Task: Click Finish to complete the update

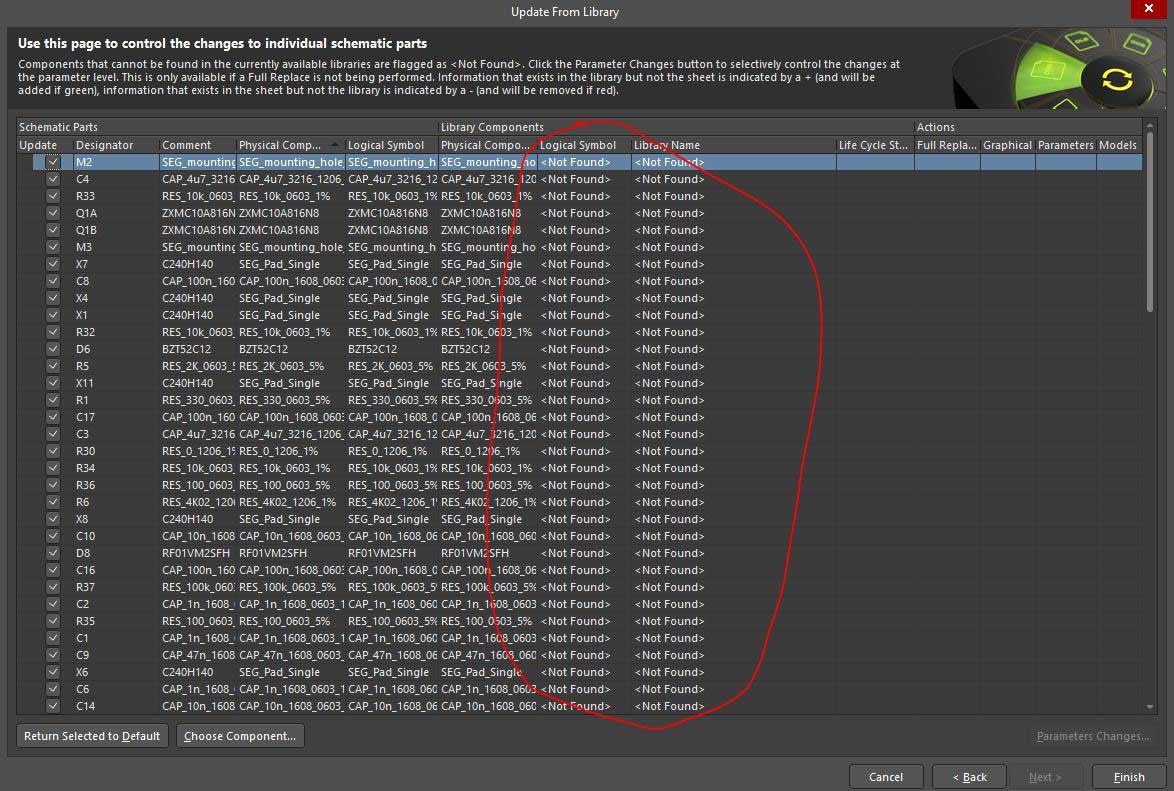Action: click(x=1128, y=777)
